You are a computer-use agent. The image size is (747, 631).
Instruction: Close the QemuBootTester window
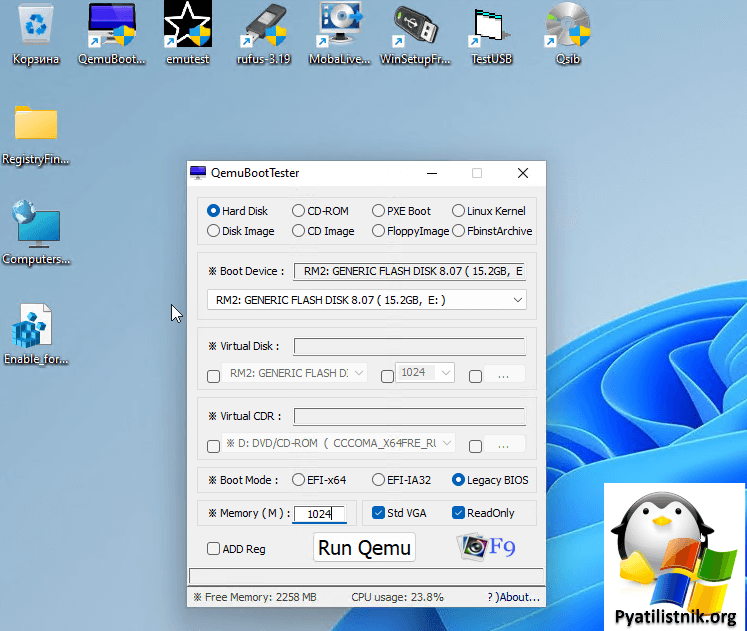pos(523,173)
